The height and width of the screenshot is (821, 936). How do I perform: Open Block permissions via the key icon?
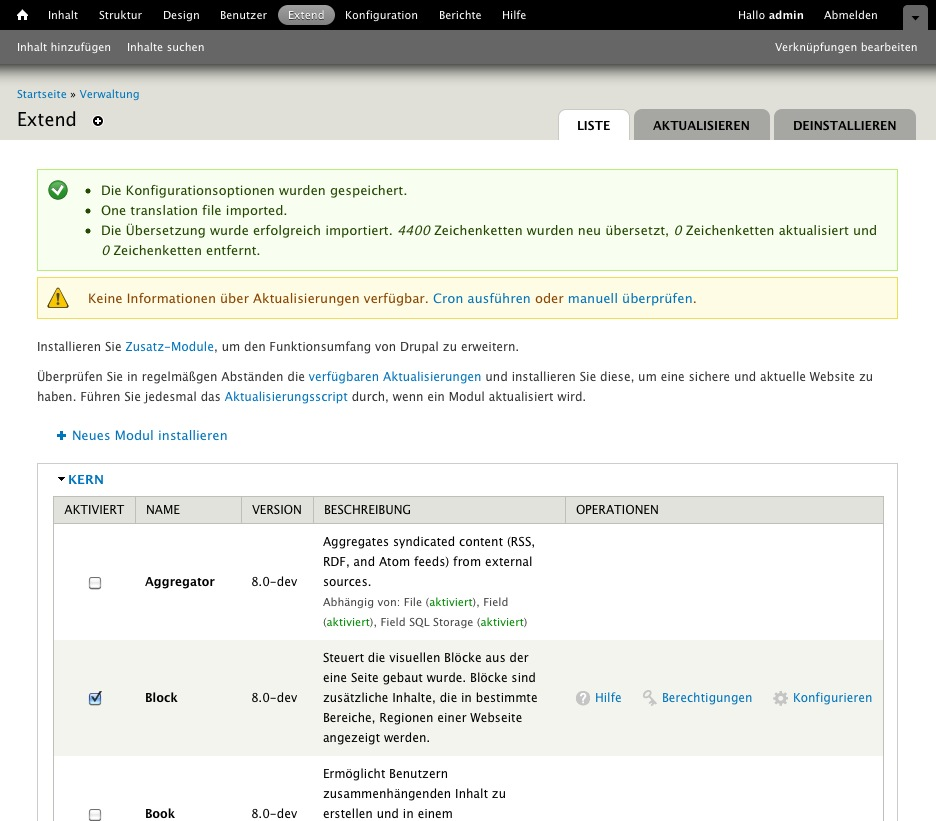click(650, 698)
